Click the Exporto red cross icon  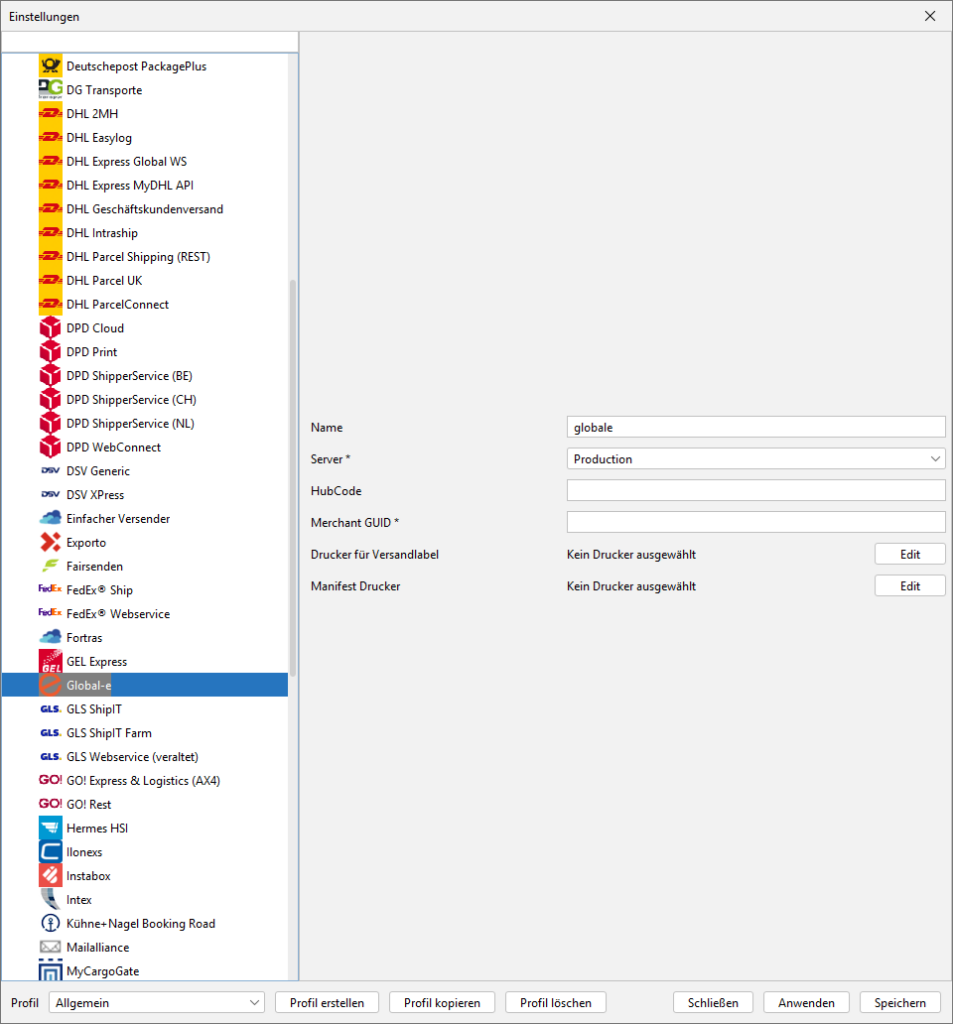pos(50,542)
